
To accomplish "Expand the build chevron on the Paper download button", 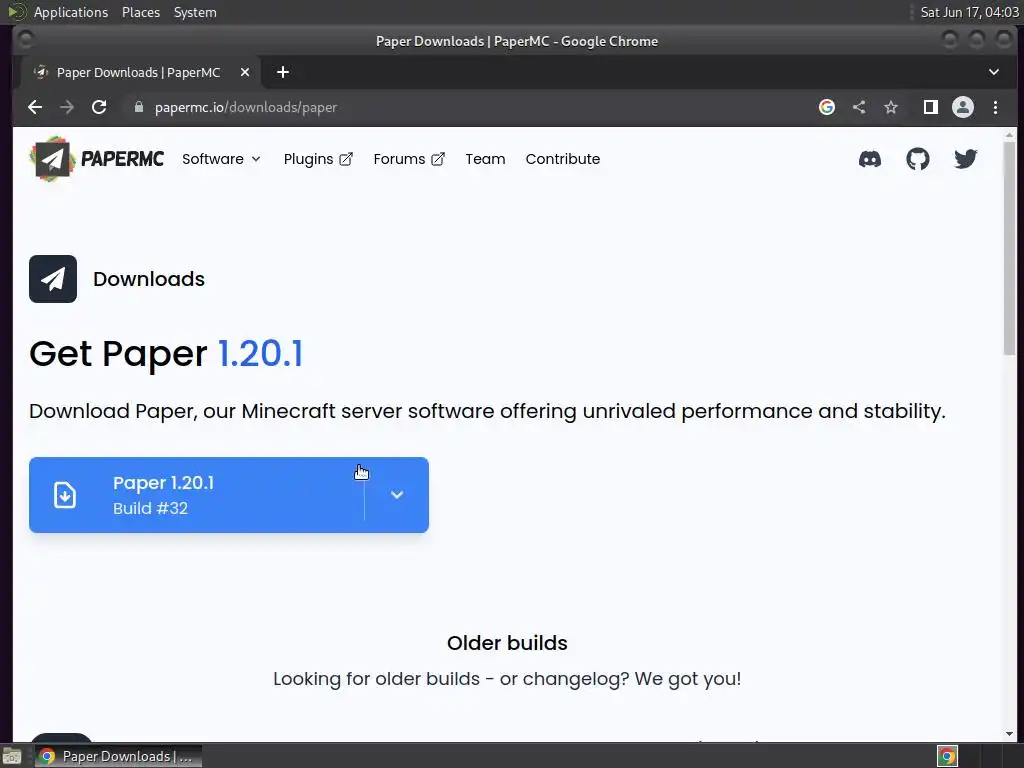I will pyautogui.click(x=396, y=495).
